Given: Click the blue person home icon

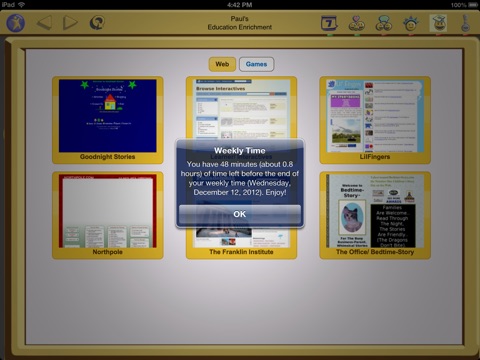Looking at the screenshot, I should [x=16, y=23].
